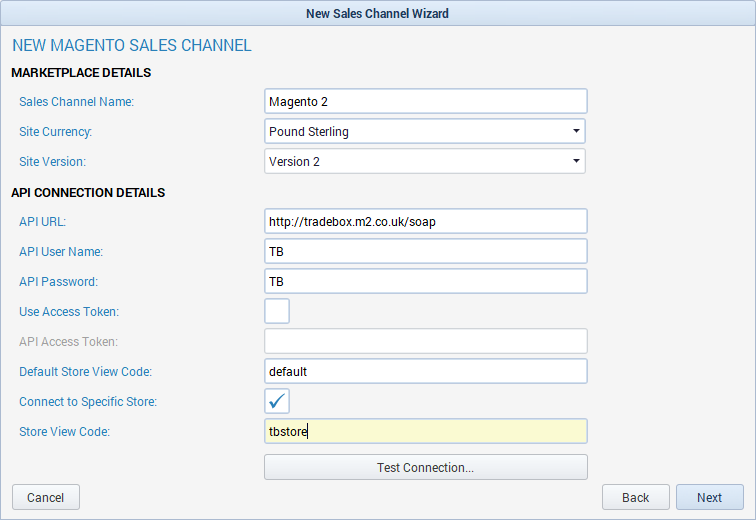Click the Connect to Specific Store label
Viewport: 756px width, 520px height.
88,401
